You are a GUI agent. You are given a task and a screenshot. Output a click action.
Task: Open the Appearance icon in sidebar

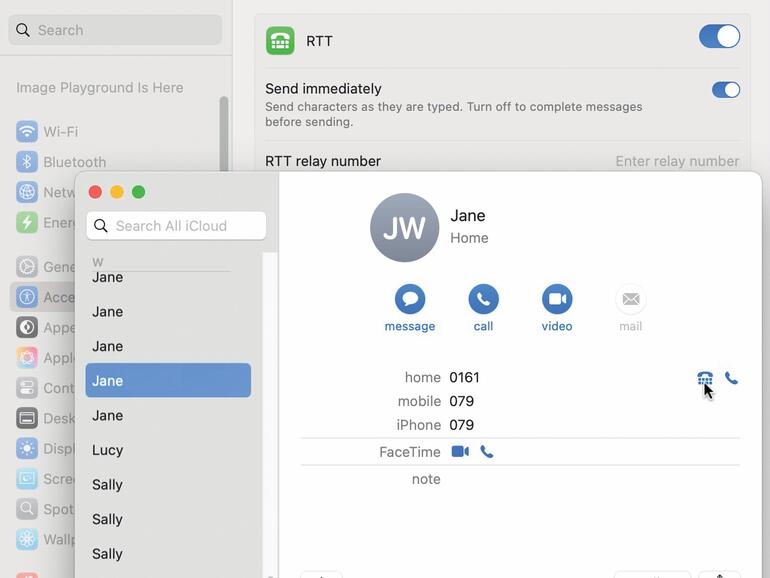point(27,328)
